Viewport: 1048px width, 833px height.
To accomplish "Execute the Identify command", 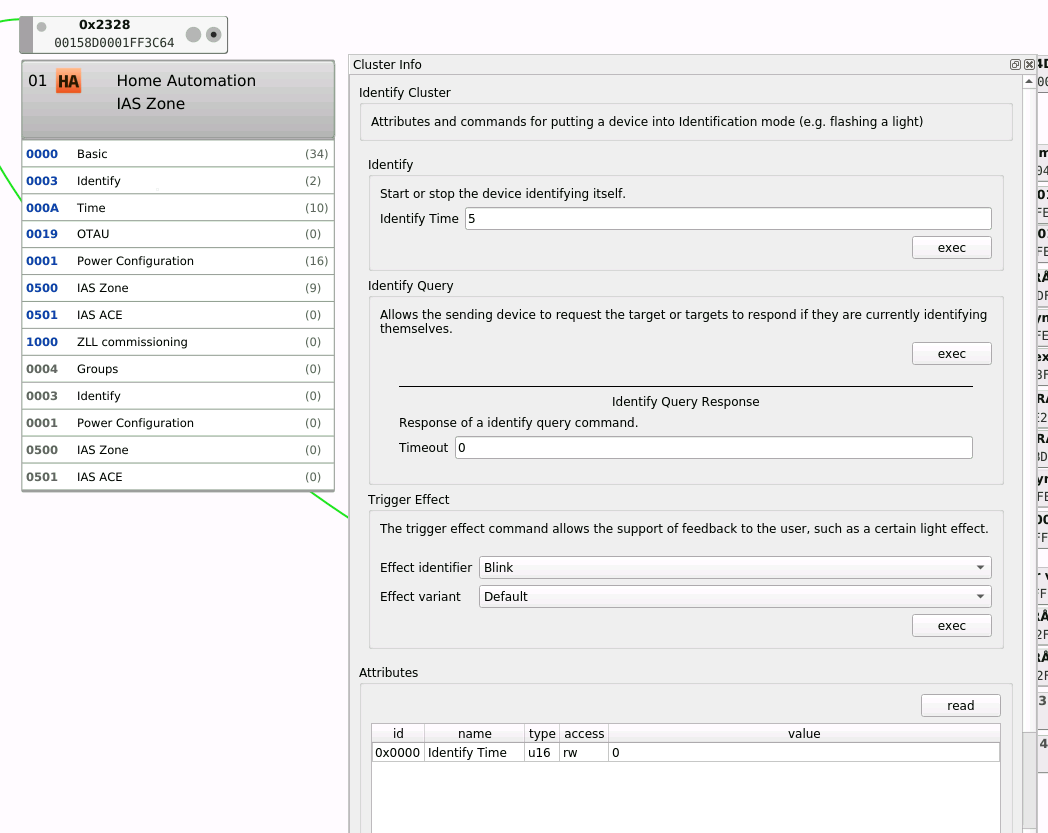I will pyautogui.click(x=952, y=247).
